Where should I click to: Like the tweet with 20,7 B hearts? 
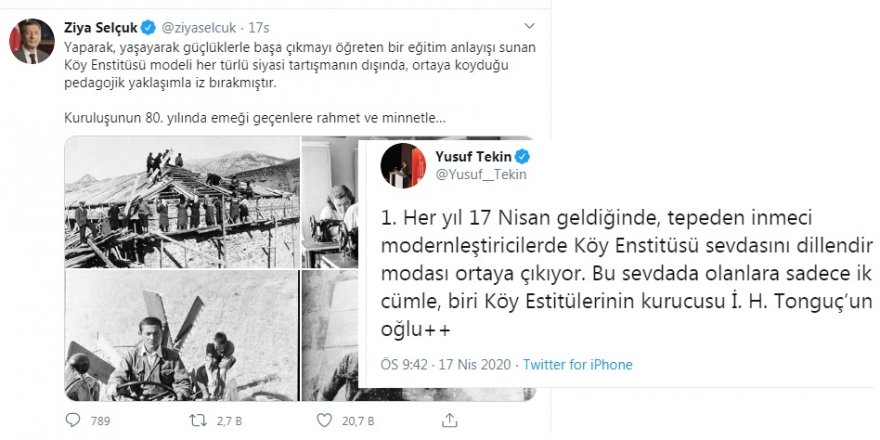[x=324, y=420]
